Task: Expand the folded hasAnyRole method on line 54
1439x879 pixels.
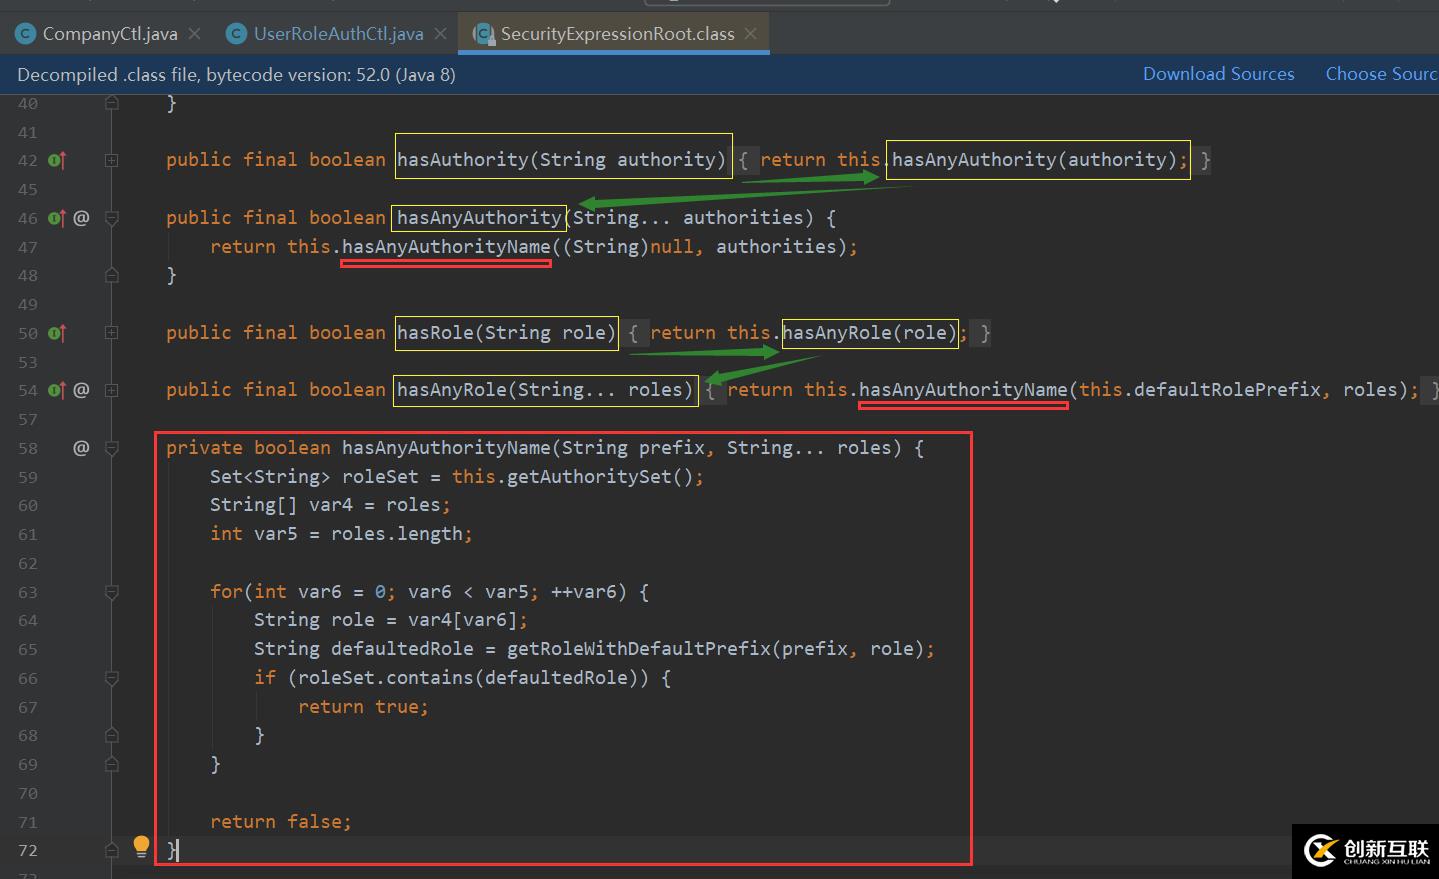Action: (x=112, y=390)
